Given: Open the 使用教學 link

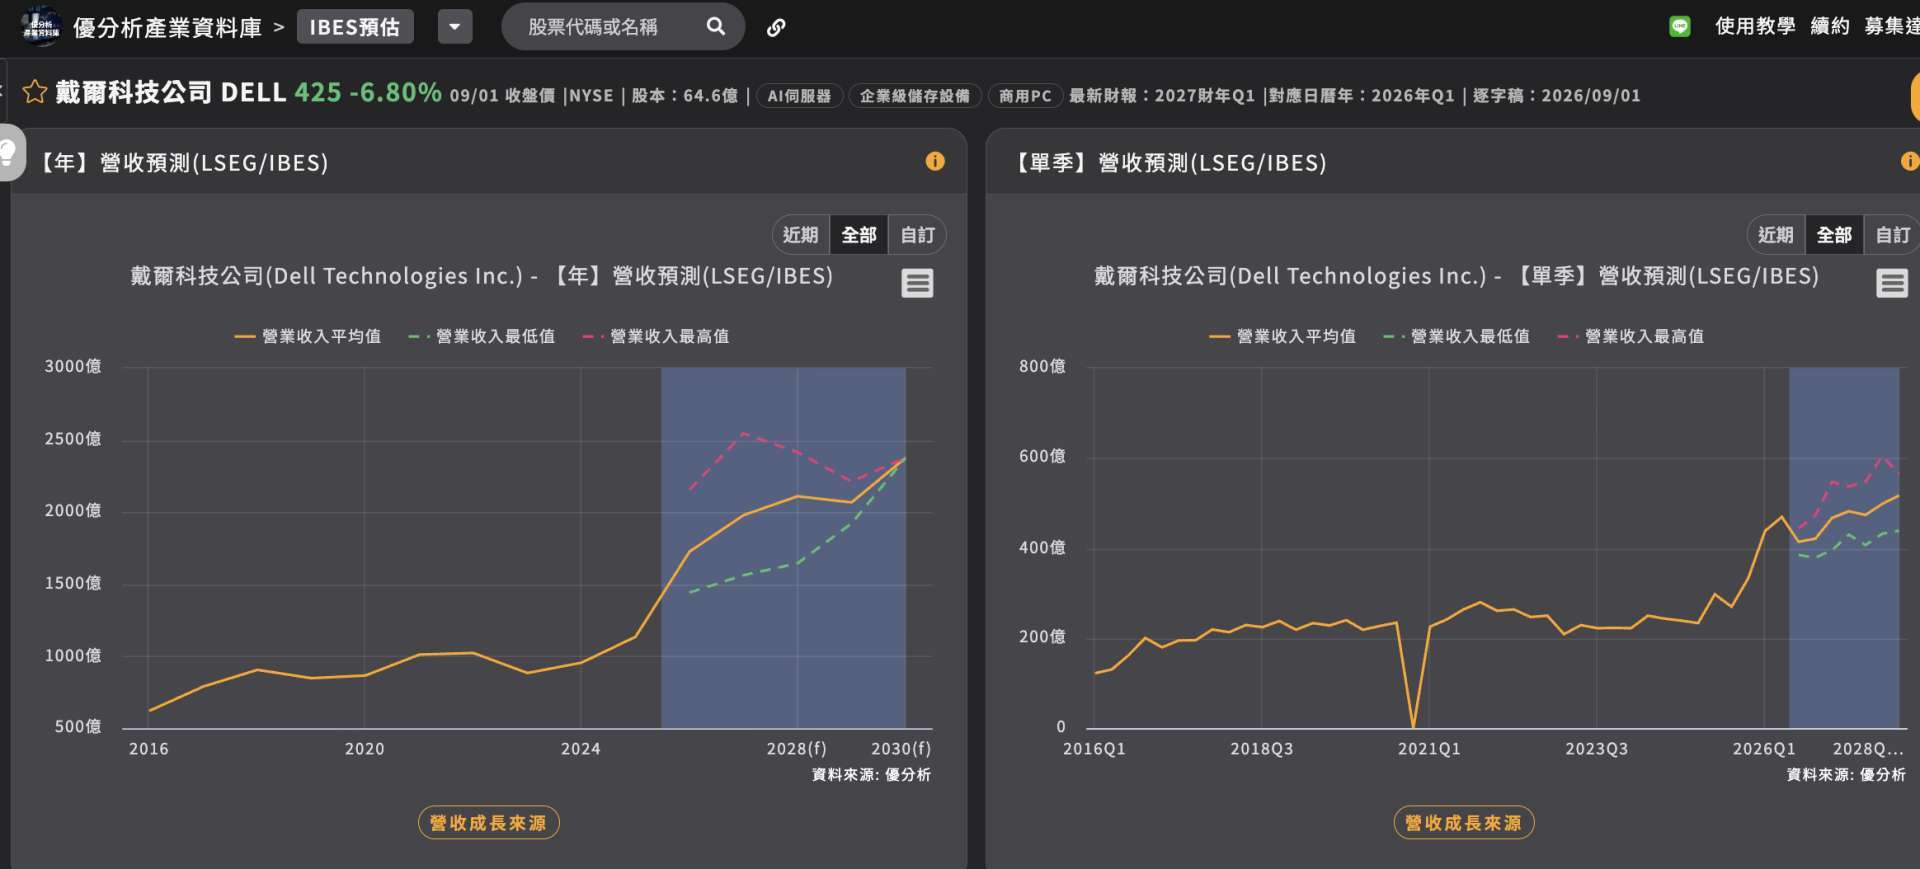Looking at the screenshot, I should point(1755,26).
